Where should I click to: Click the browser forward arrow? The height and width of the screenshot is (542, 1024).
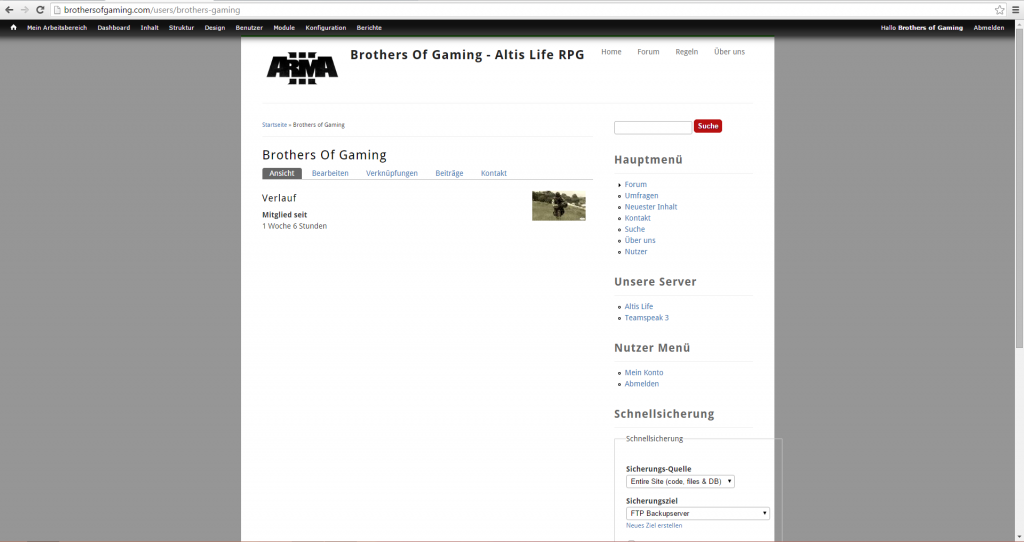(24, 9)
